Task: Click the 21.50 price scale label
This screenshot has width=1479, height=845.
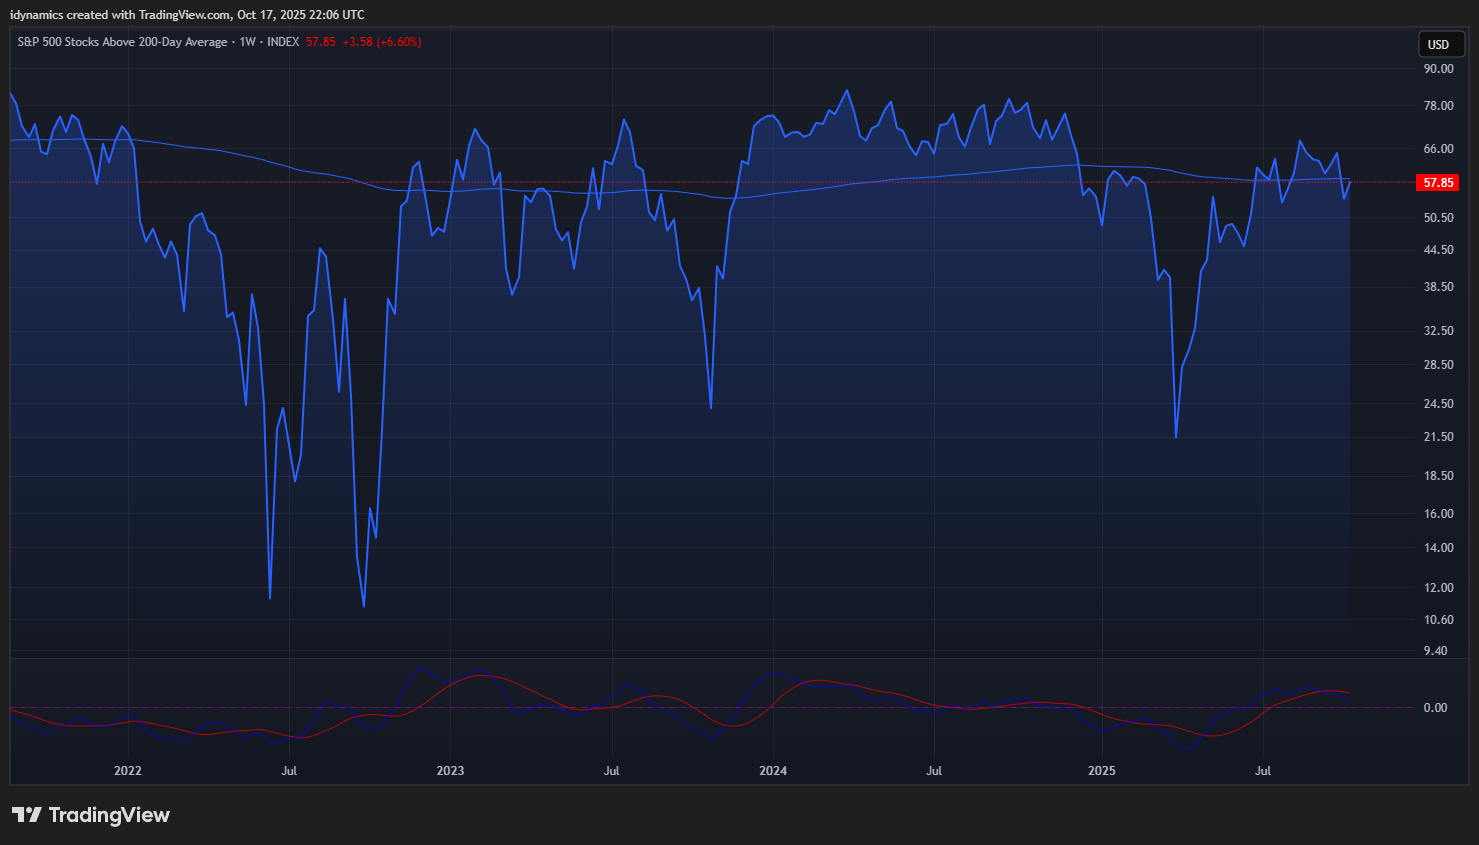Action: [x=1438, y=437]
